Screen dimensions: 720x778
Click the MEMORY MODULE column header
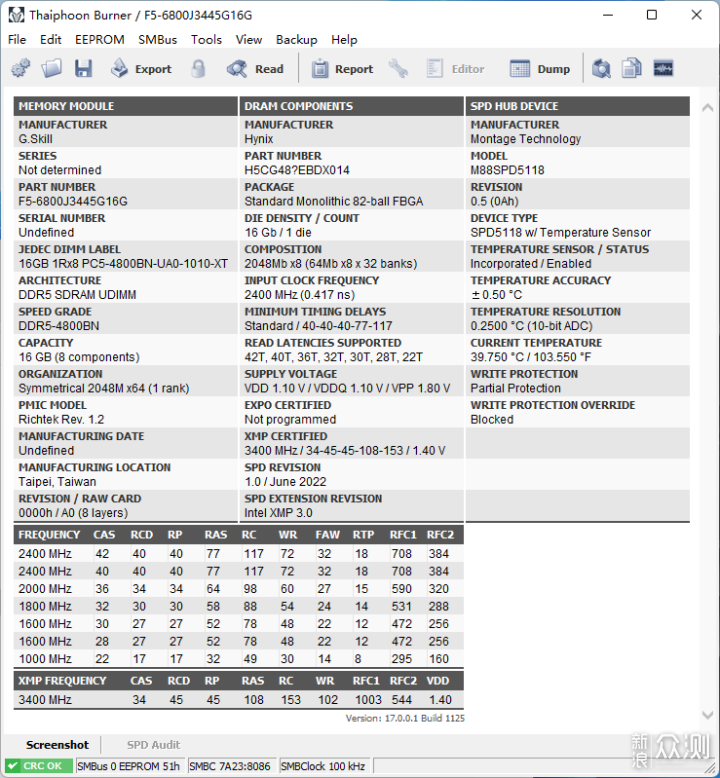click(126, 106)
